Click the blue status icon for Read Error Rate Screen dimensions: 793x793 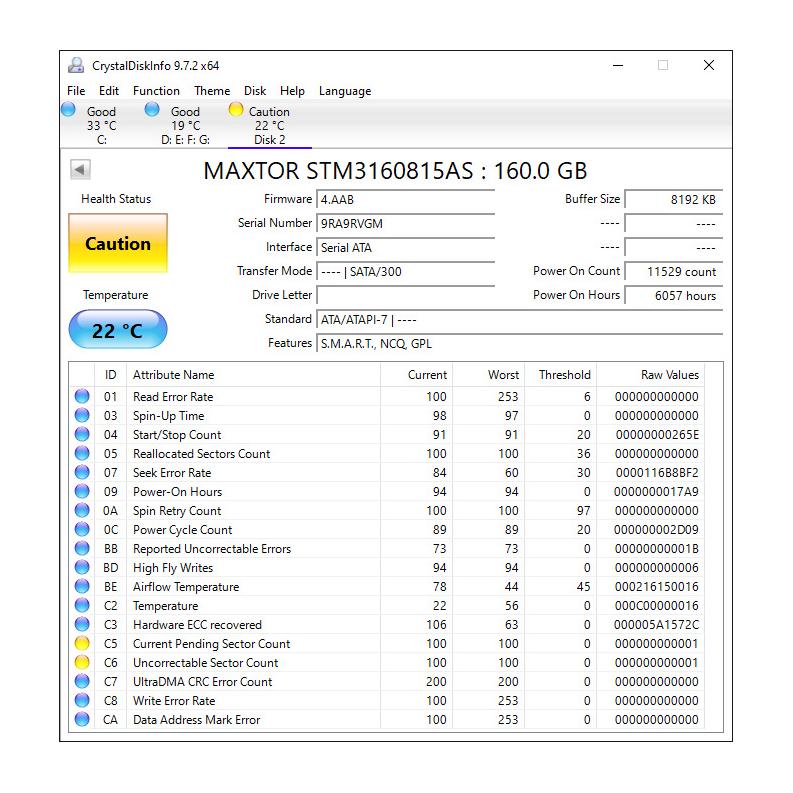coord(82,397)
